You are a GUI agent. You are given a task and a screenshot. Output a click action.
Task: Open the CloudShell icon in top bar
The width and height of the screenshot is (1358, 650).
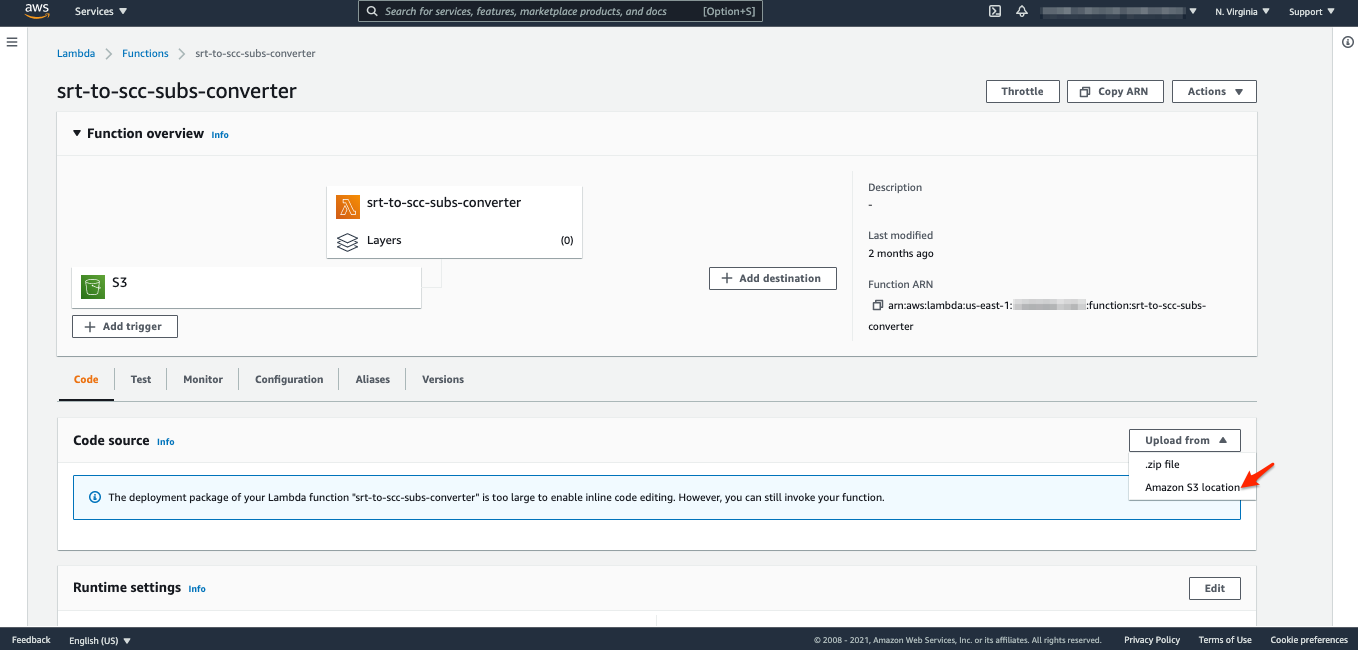[x=995, y=12]
